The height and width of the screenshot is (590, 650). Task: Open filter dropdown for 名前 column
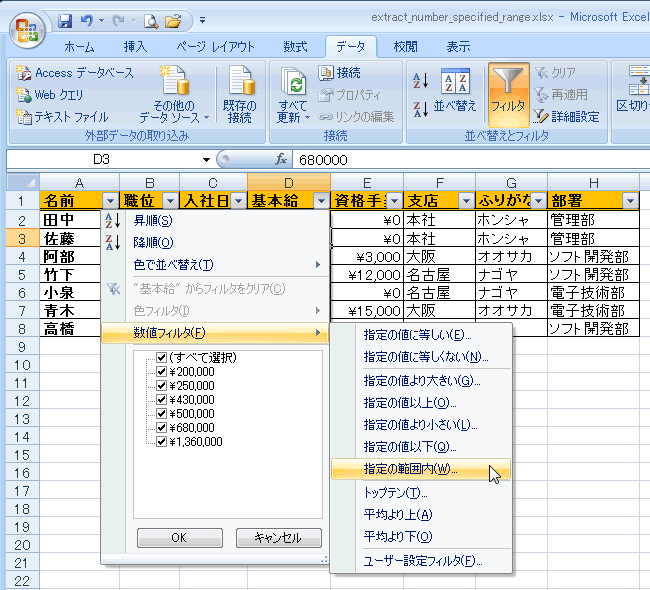tap(110, 201)
